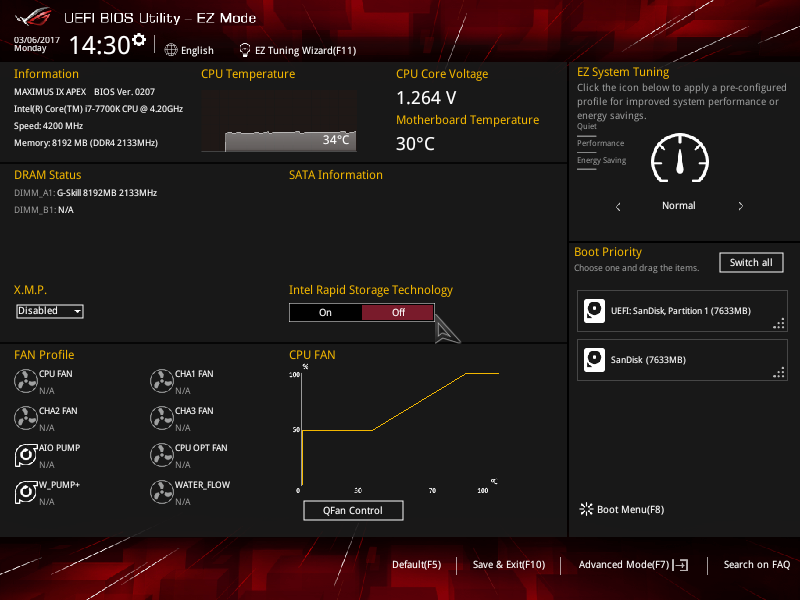800x600 pixels.
Task: Open the X.M.P. Disabled dropdown
Action: pyautogui.click(x=49, y=311)
